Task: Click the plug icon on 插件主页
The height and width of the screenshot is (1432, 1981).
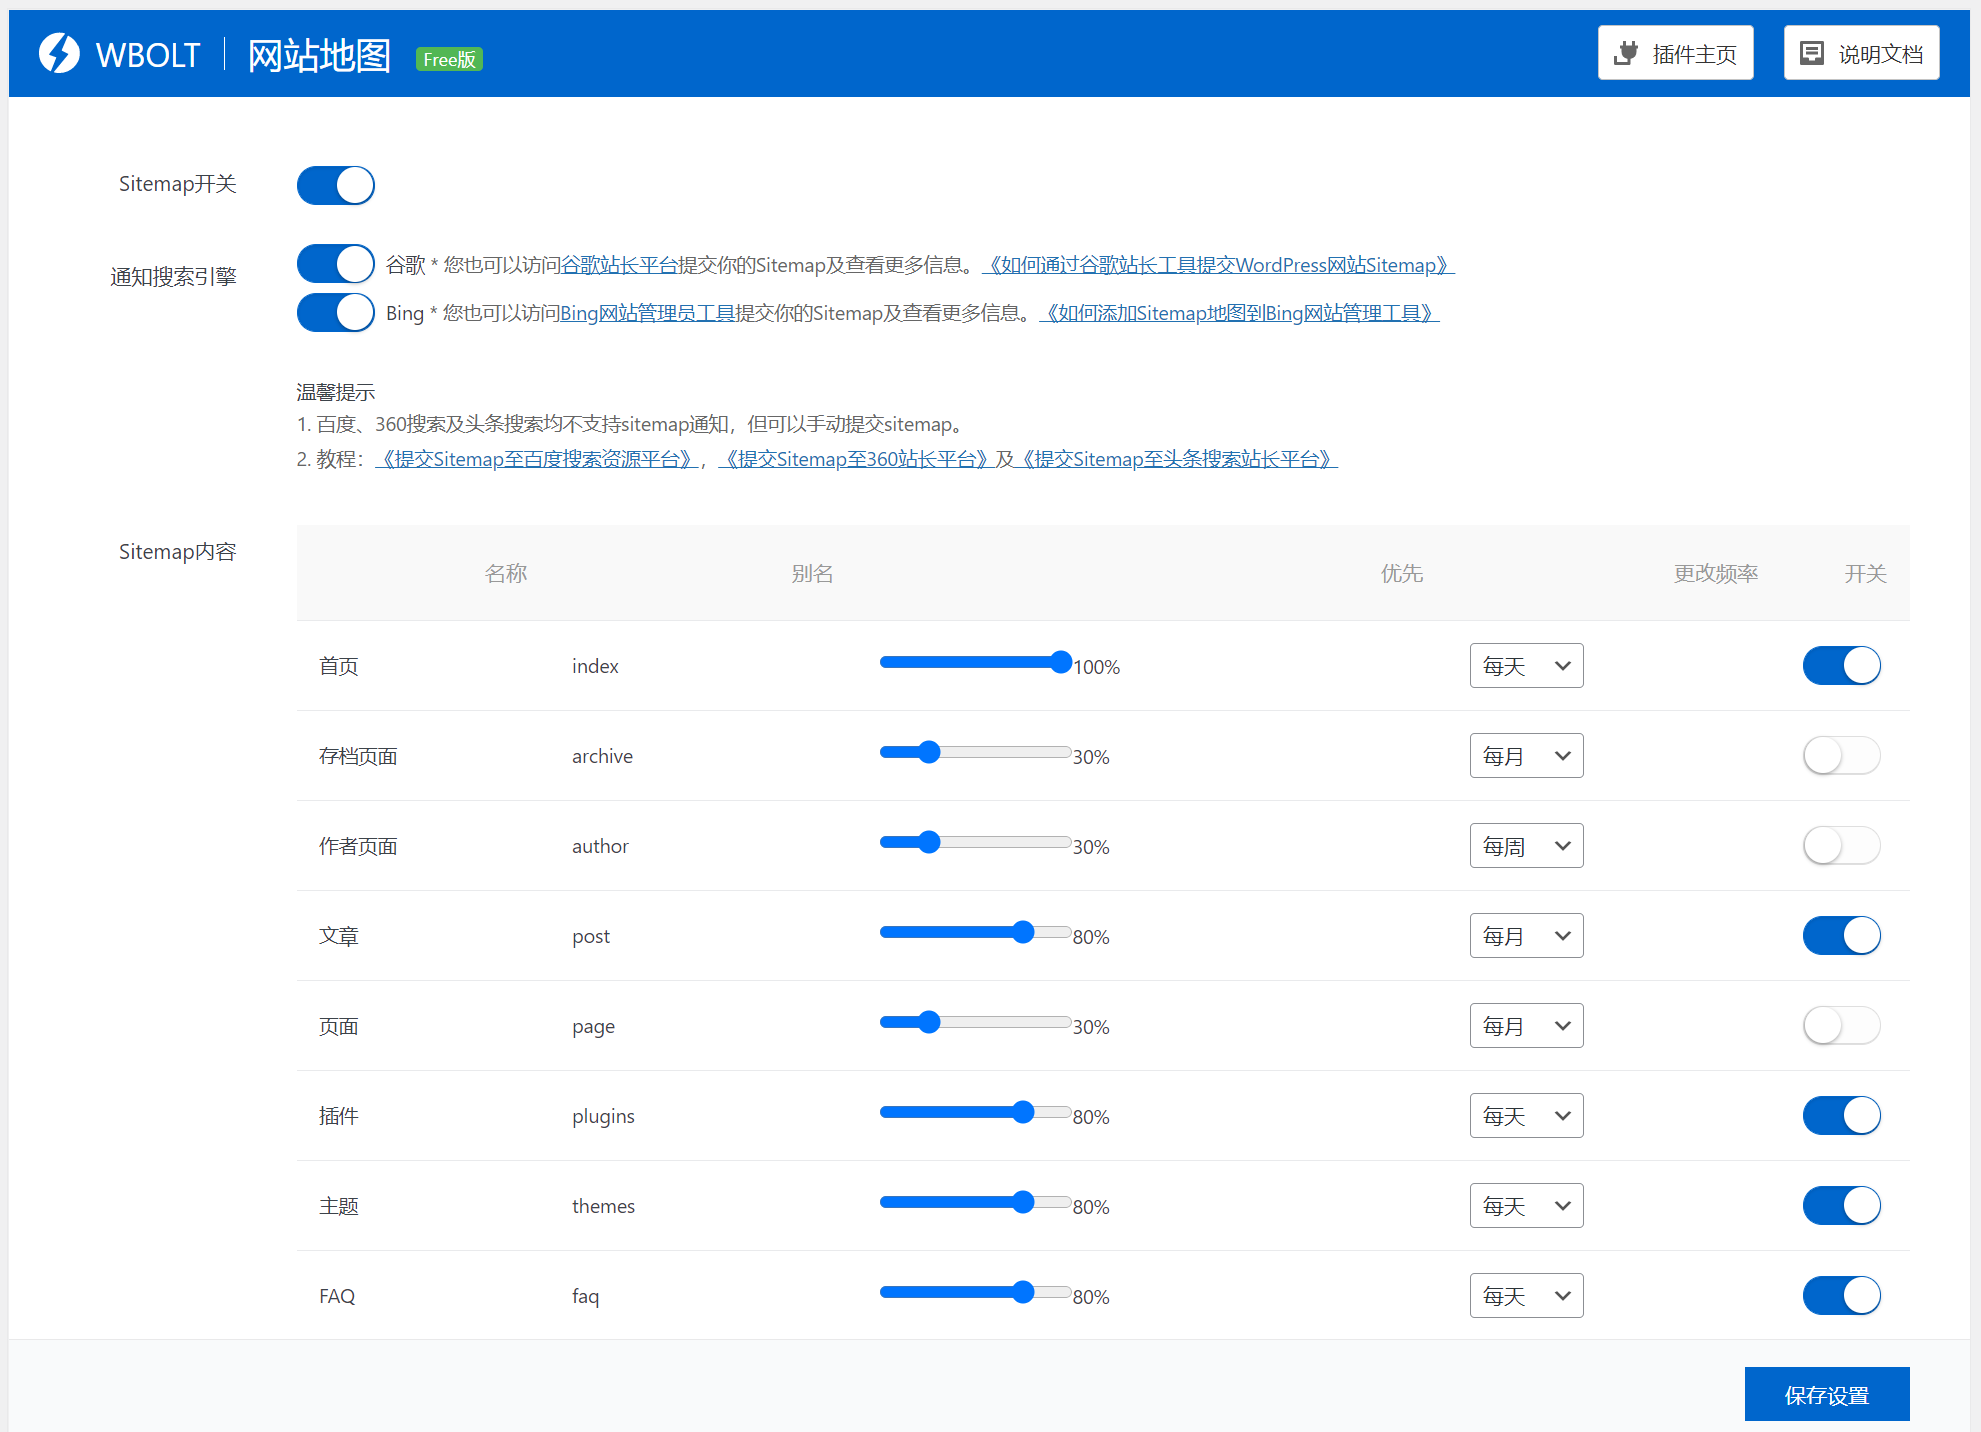Action: click(1627, 53)
